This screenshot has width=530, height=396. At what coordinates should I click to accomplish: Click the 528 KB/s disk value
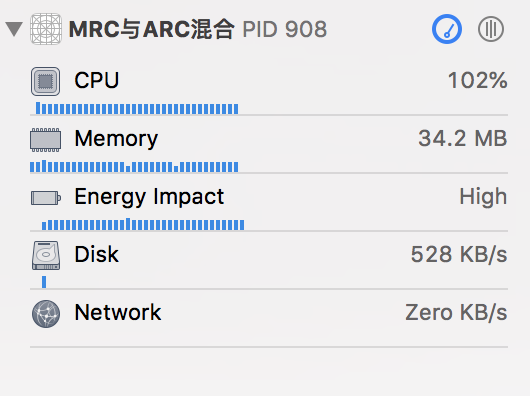point(459,254)
